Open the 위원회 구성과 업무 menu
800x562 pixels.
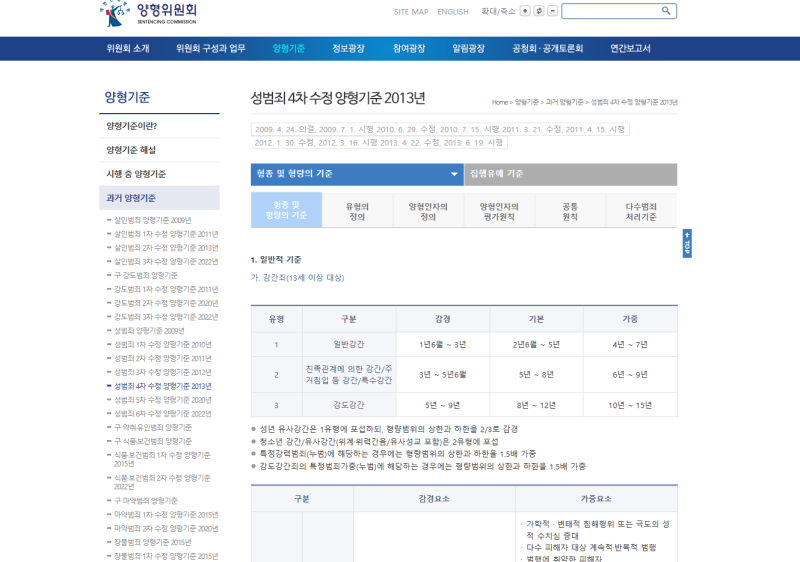[x=211, y=48]
